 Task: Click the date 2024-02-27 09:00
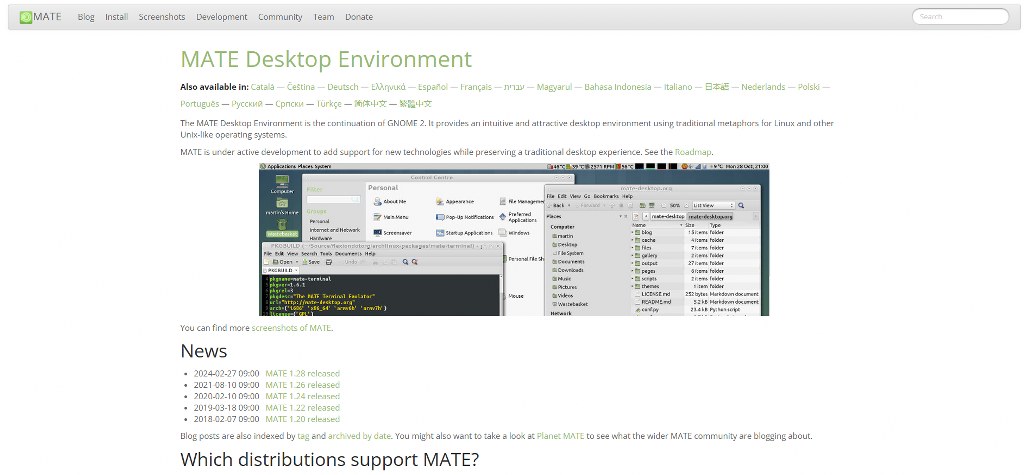click(227, 374)
